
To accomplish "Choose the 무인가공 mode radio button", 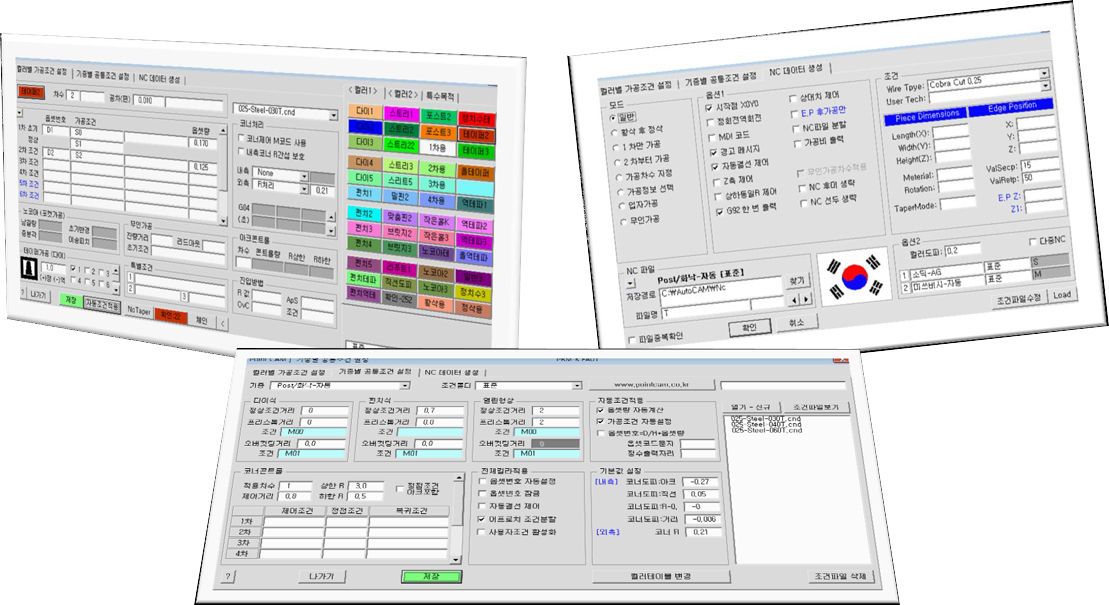I will [x=623, y=221].
